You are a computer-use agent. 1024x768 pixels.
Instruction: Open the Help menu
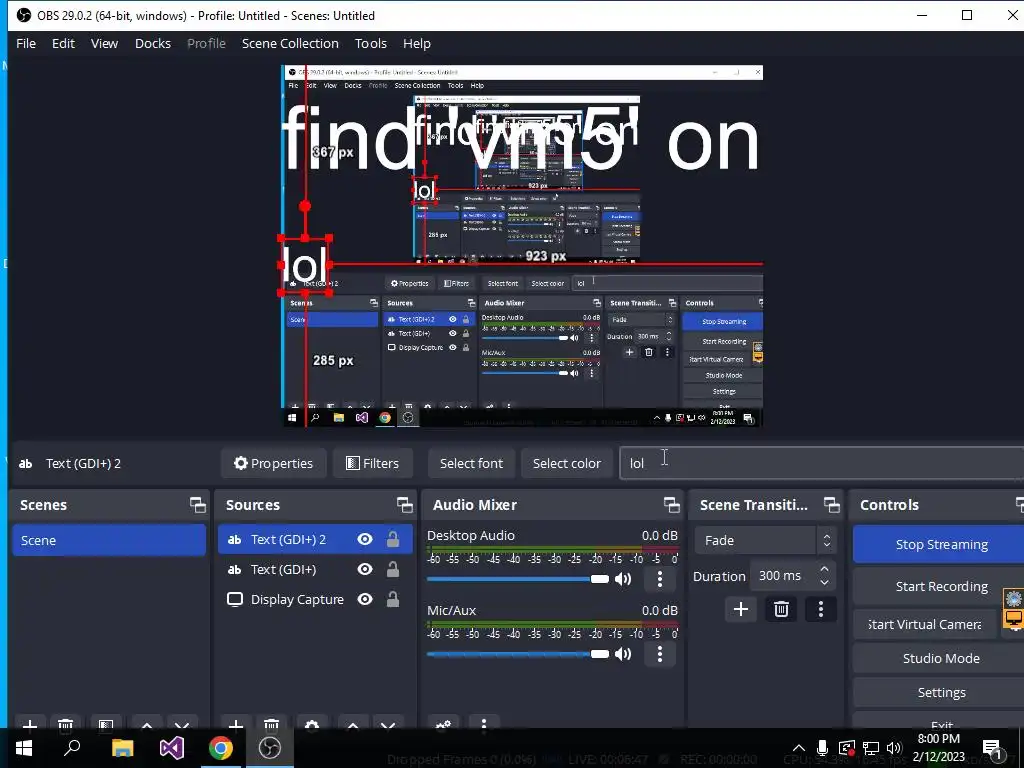click(417, 43)
